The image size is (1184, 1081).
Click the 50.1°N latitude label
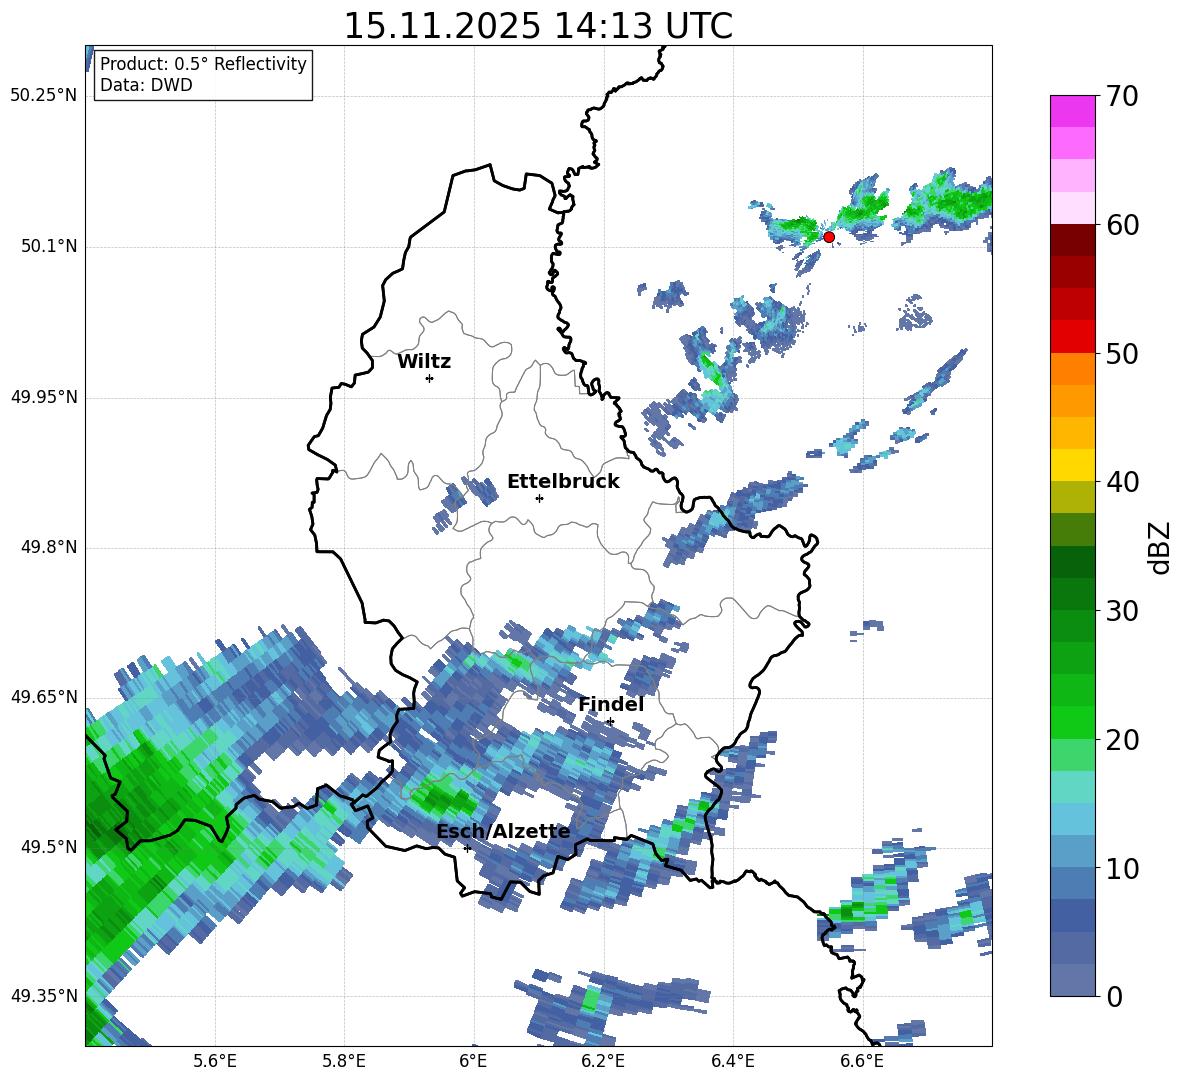click(x=49, y=247)
